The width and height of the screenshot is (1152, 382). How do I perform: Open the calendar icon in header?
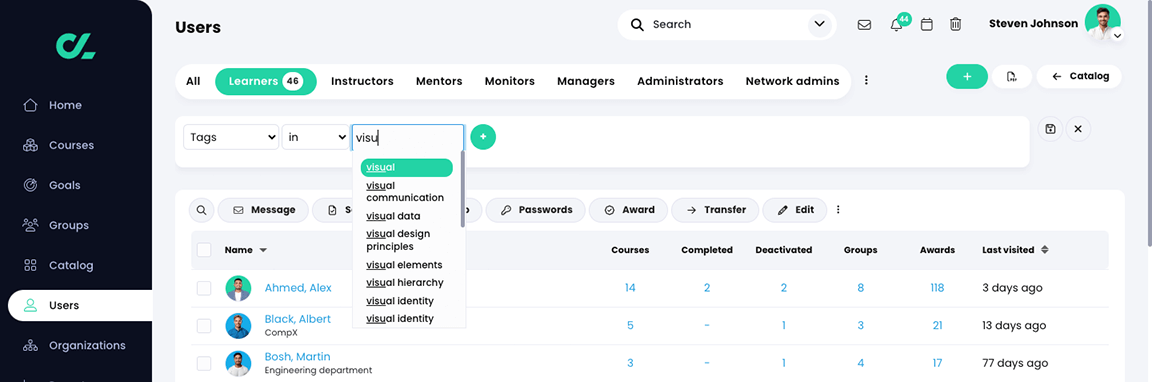(926, 24)
